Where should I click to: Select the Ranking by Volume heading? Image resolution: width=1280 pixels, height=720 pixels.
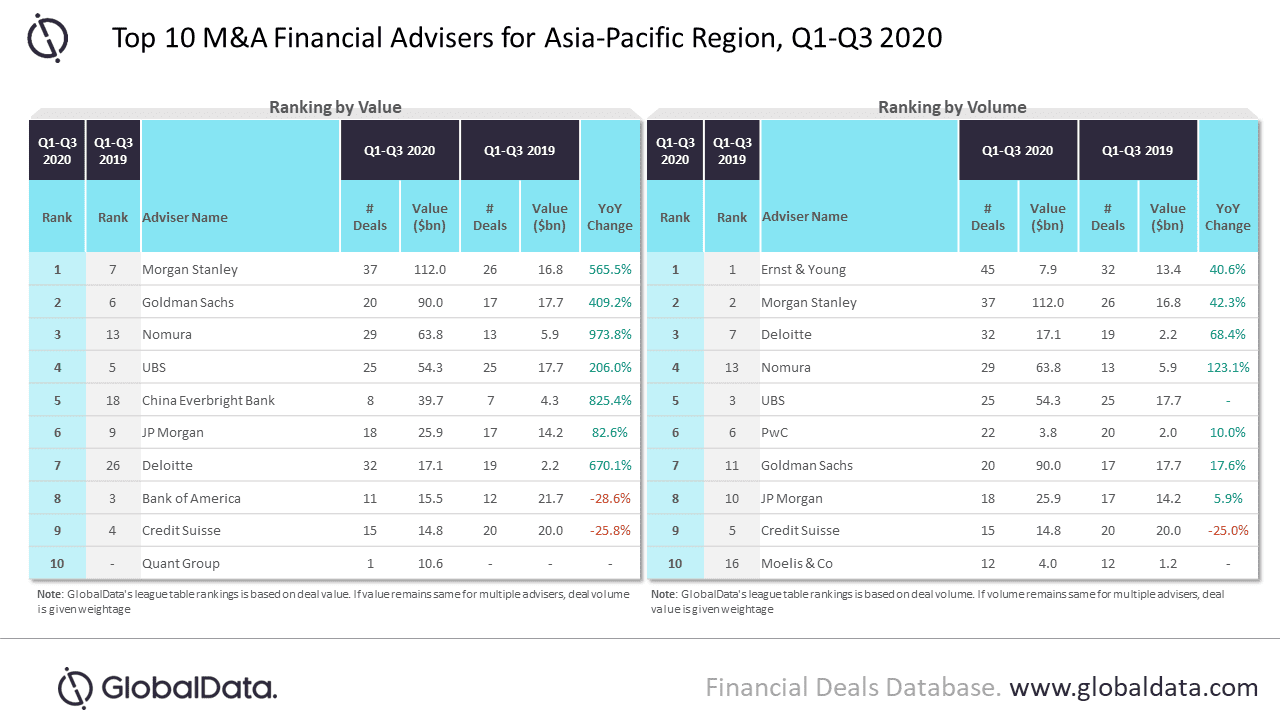pos(952,107)
